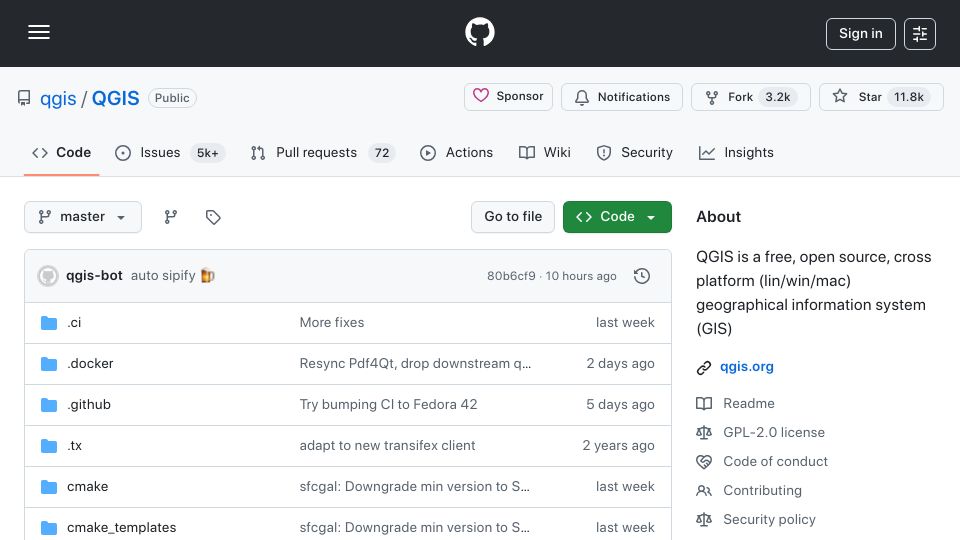This screenshot has height=540, width=960.
Task: Click the '2 years ago' timestamp
Action: [618, 446]
